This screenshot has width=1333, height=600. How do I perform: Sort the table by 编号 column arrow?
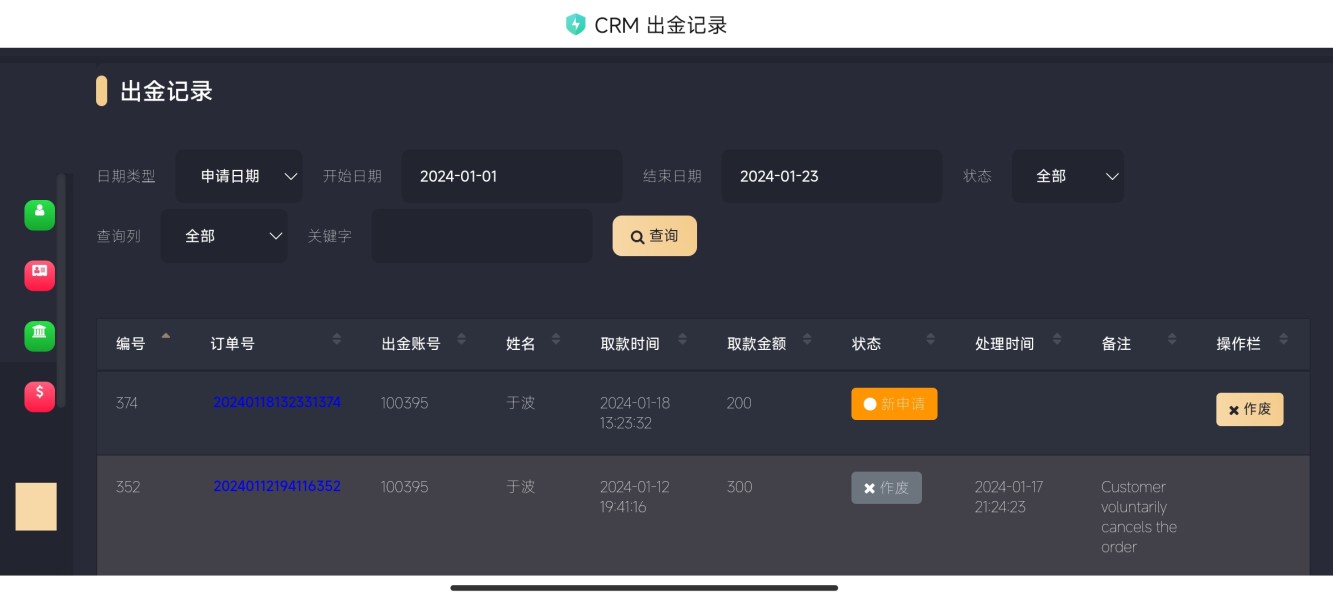pyautogui.click(x=166, y=338)
